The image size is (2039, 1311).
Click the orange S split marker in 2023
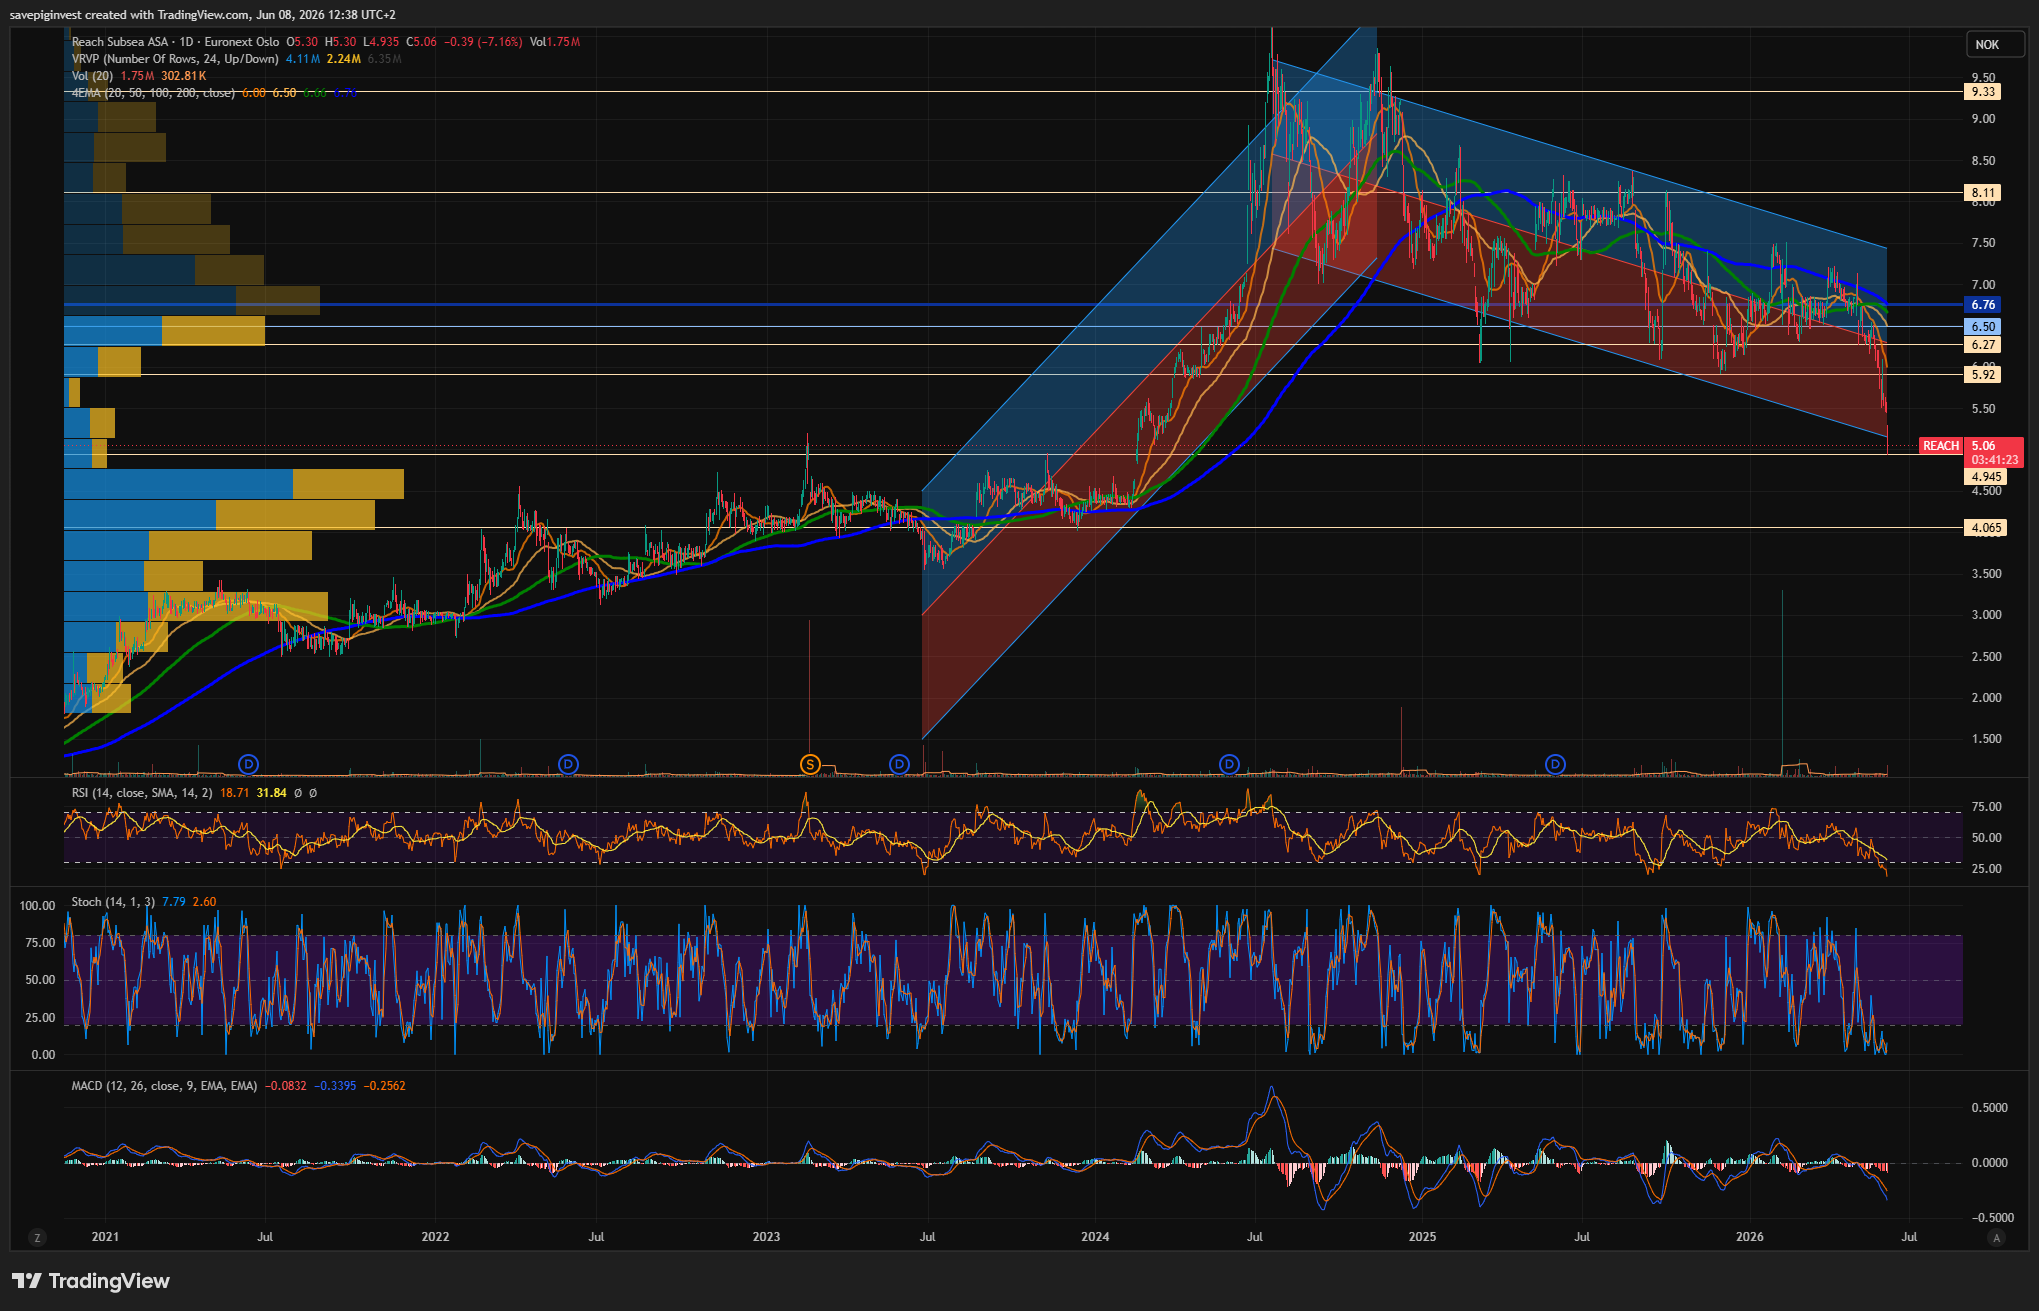click(x=810, y=765)
